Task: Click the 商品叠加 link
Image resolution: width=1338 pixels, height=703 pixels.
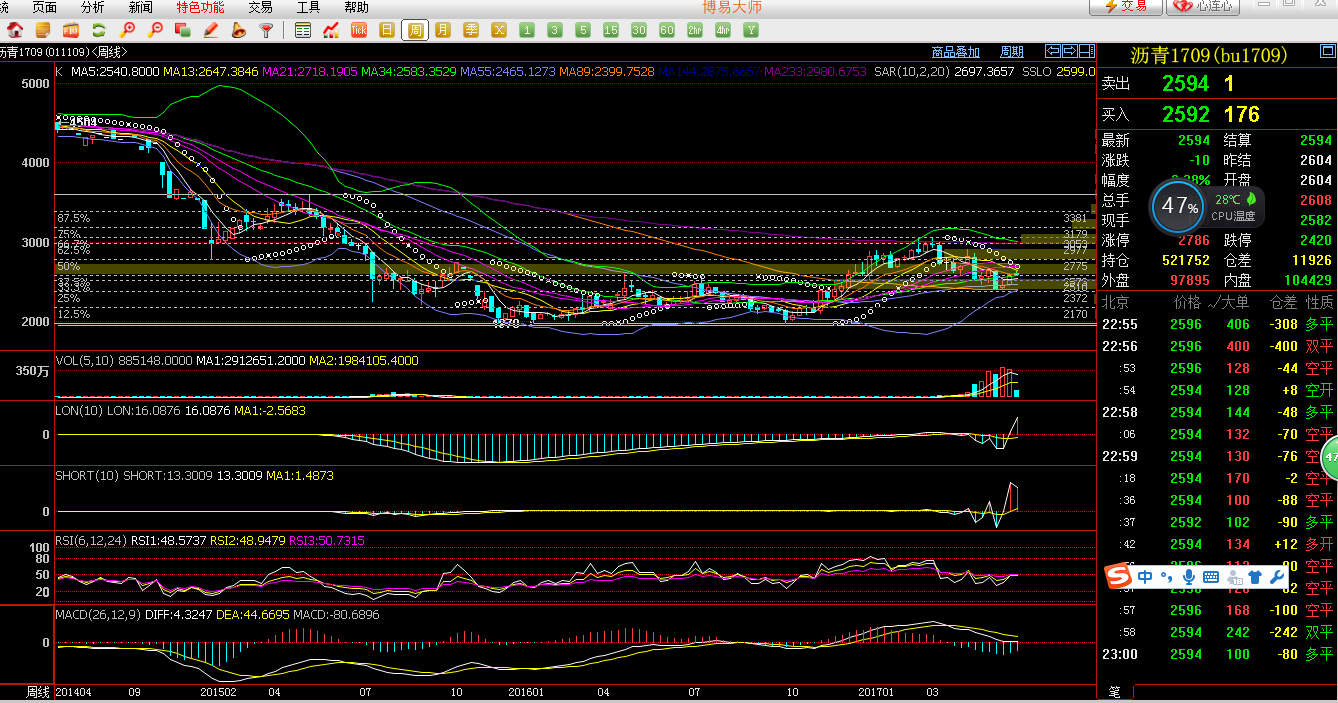Action: tap(955, 52)
